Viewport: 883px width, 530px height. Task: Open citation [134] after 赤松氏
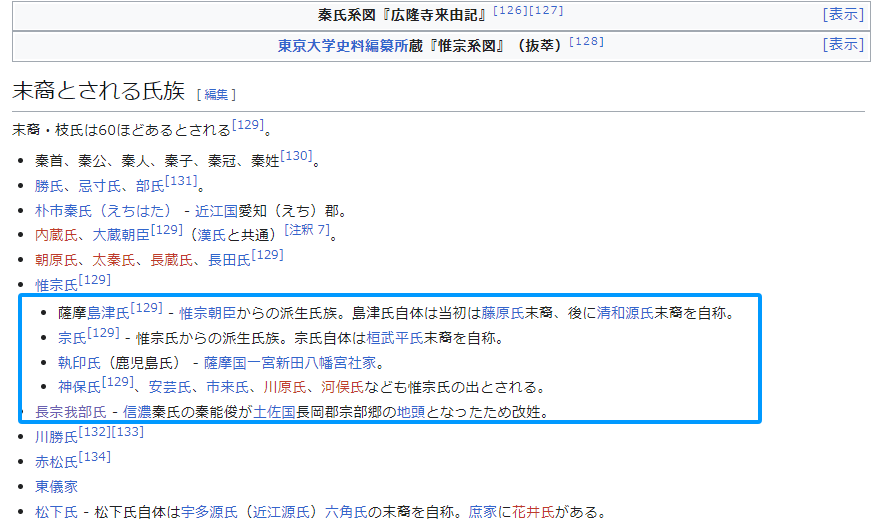tap(95, 457)
